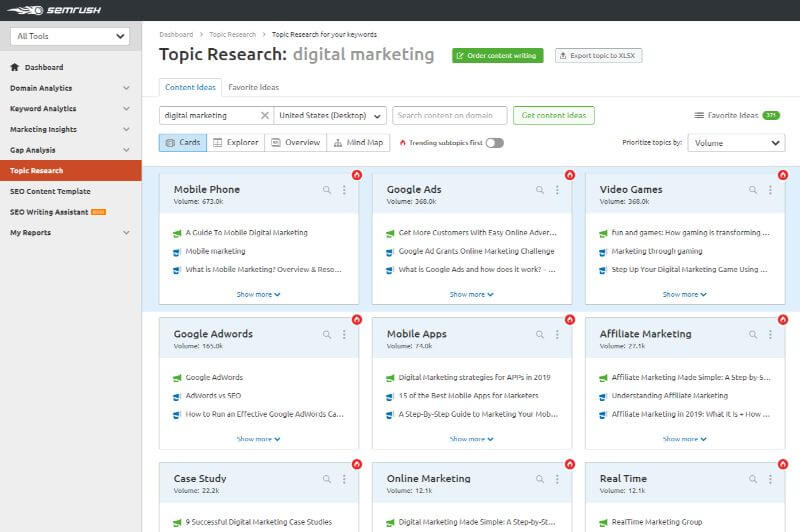Click trending flame badge on Video Games card

(x=783, y=175)
